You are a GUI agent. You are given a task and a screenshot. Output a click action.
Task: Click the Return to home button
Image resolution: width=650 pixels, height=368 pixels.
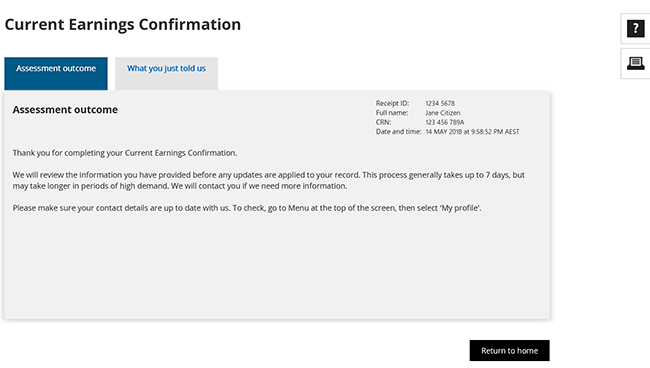coord(509,351)
